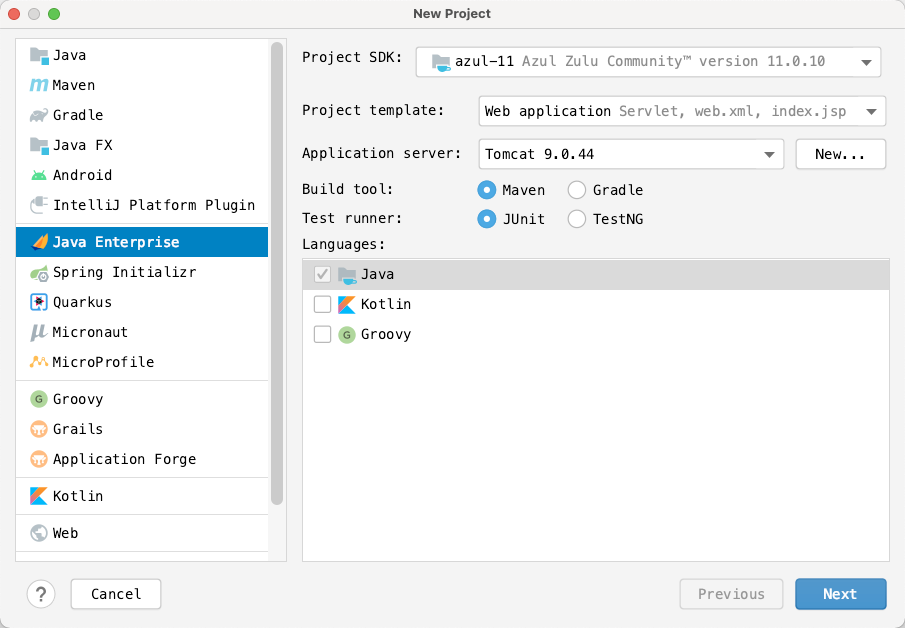Click the Grails icon
Viewport: 905px width, 628px height.
pyautogui.click(x=39, y=429)
